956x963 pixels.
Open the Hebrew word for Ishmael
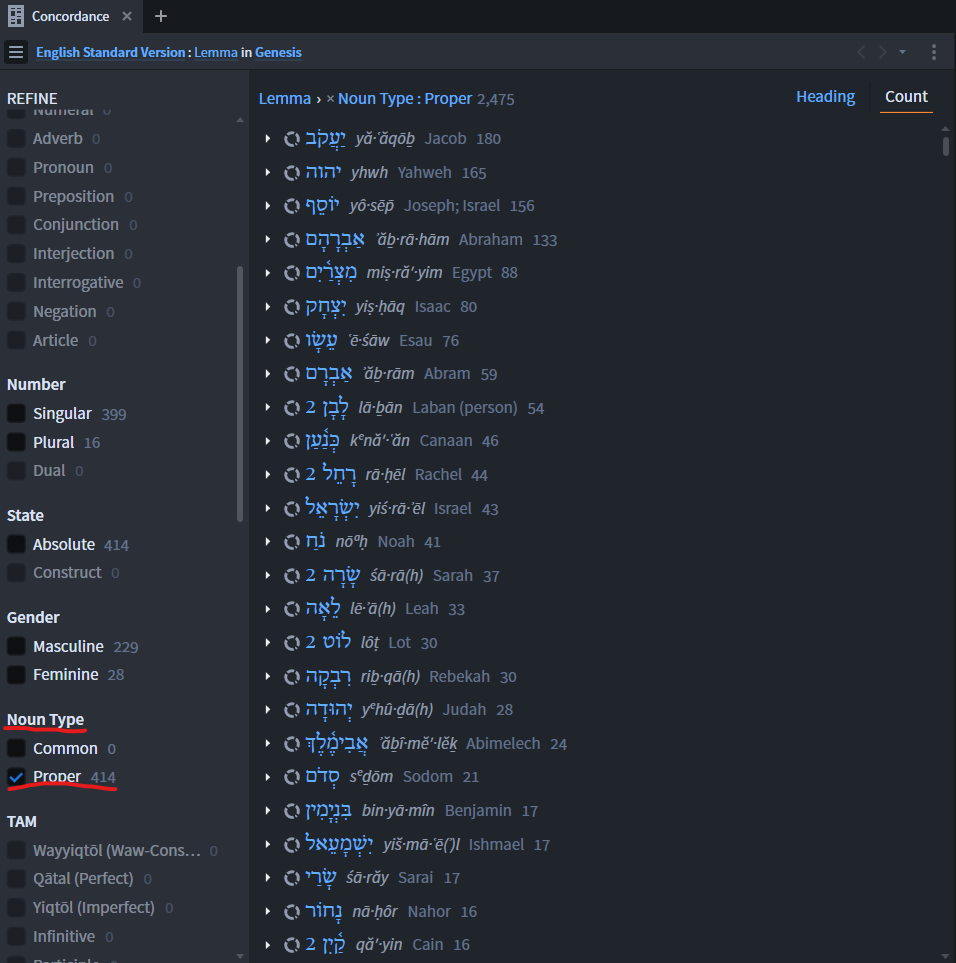339,844
